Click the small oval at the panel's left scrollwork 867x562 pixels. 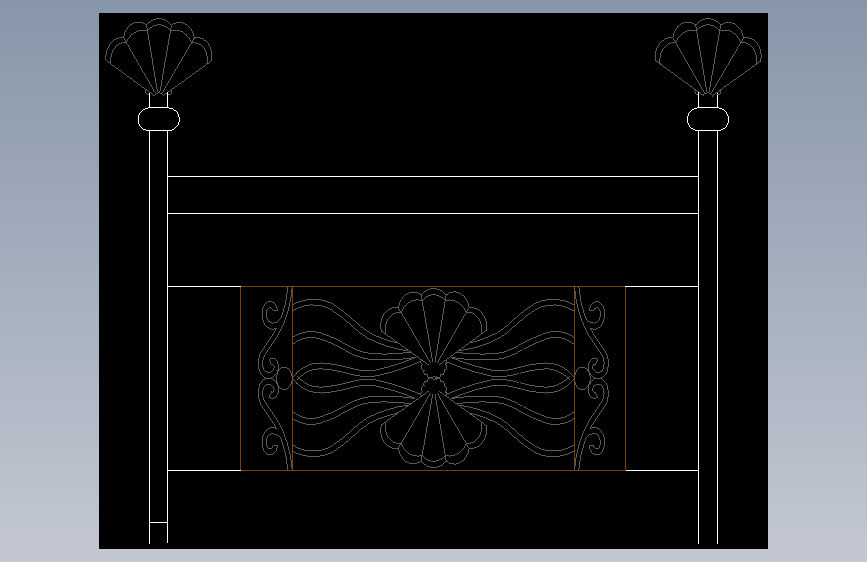(x=284, y=379)
